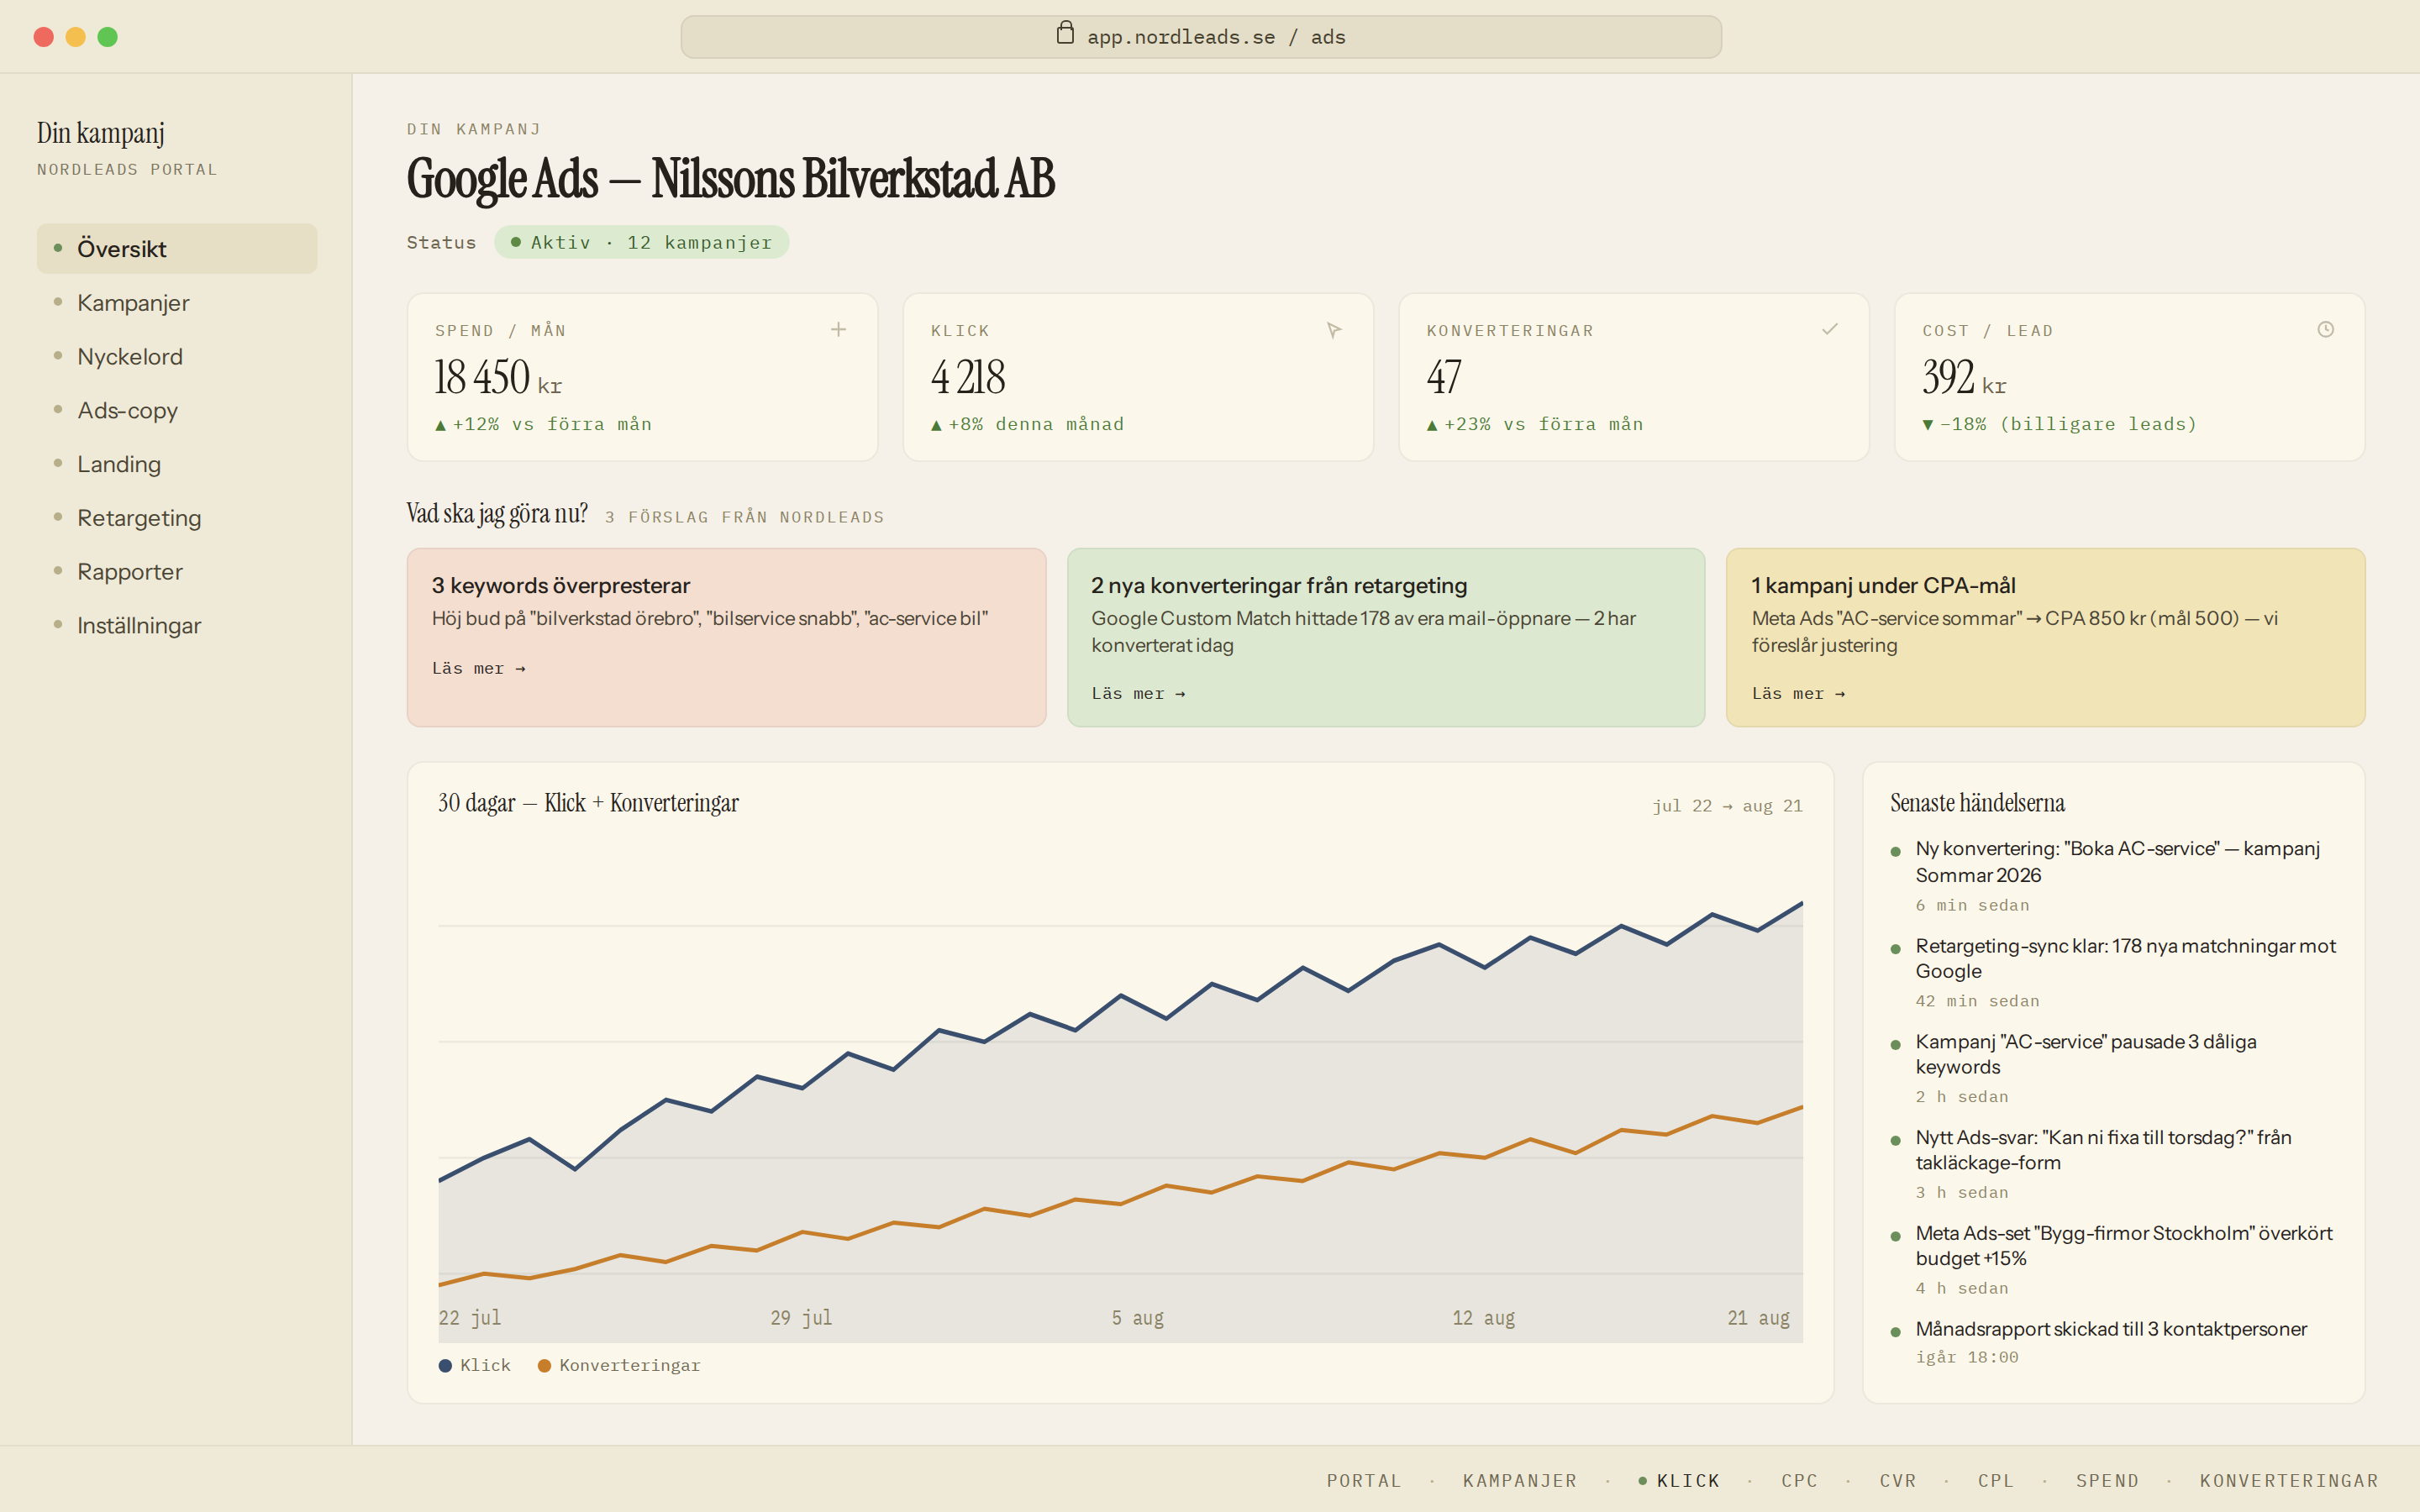
Task: Click the event "Ny konvertering: Boka AC-service"
Action: tap(2116, 876)
